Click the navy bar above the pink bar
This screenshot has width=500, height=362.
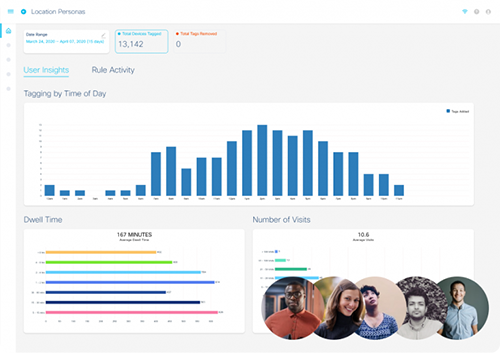click(123, 302)
